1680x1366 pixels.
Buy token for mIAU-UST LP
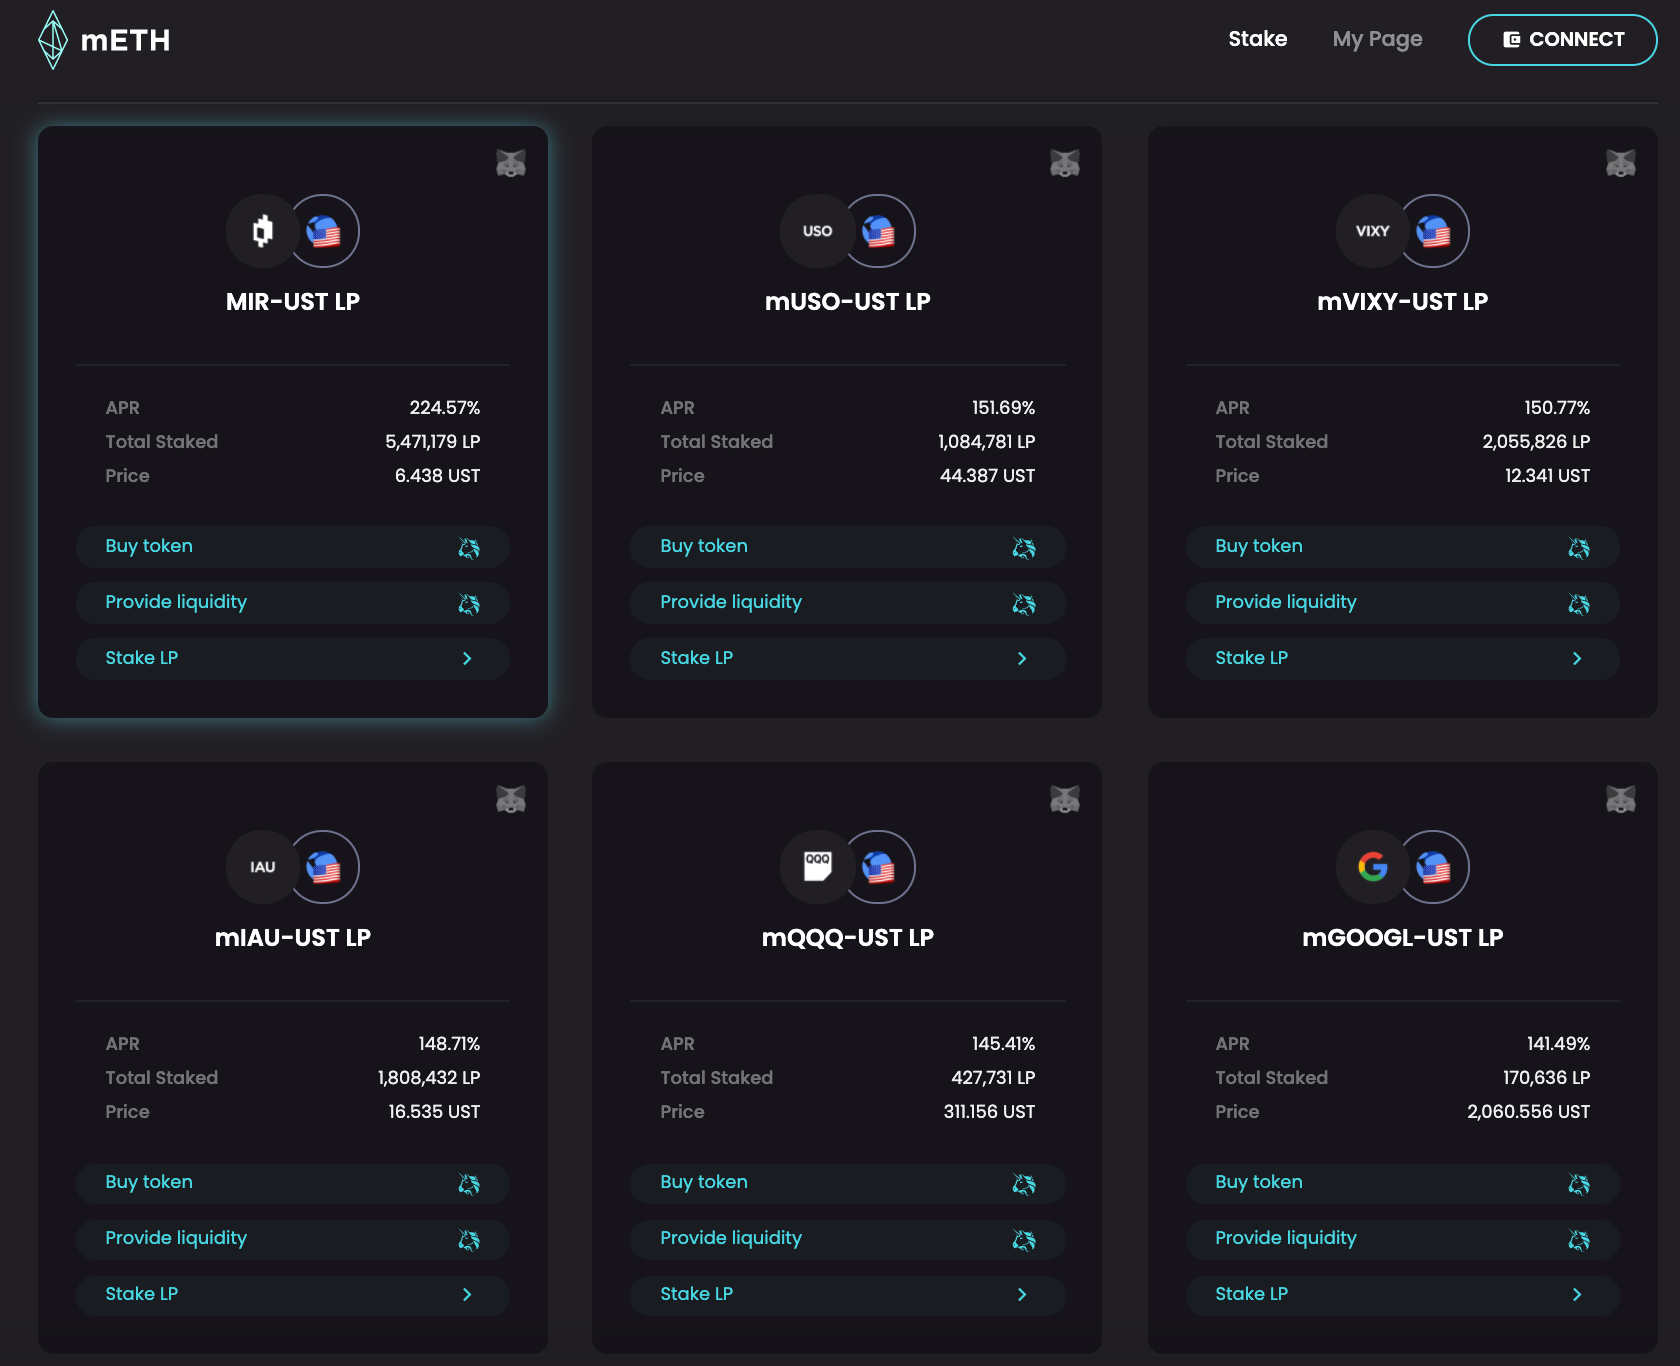coord(293,1183)
